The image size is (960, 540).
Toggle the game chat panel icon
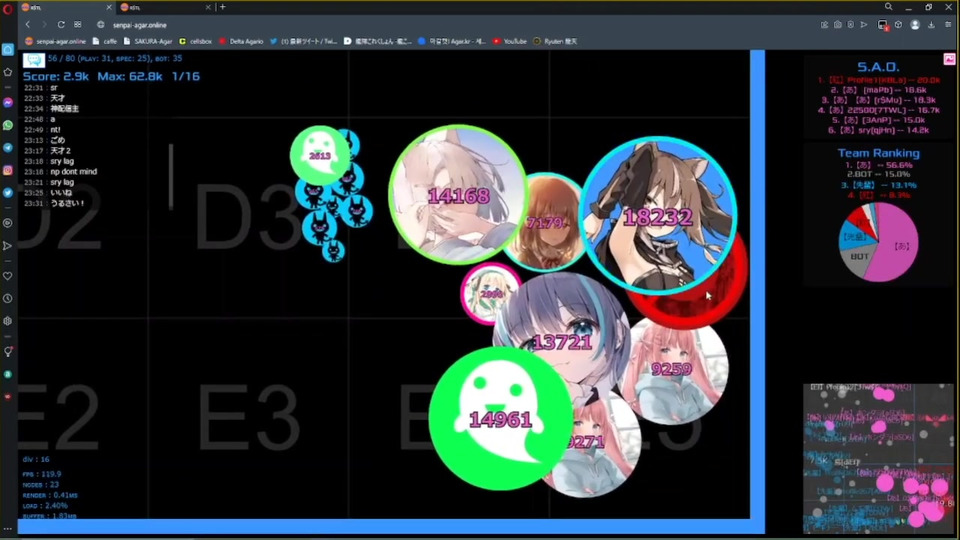pos(34,59)
